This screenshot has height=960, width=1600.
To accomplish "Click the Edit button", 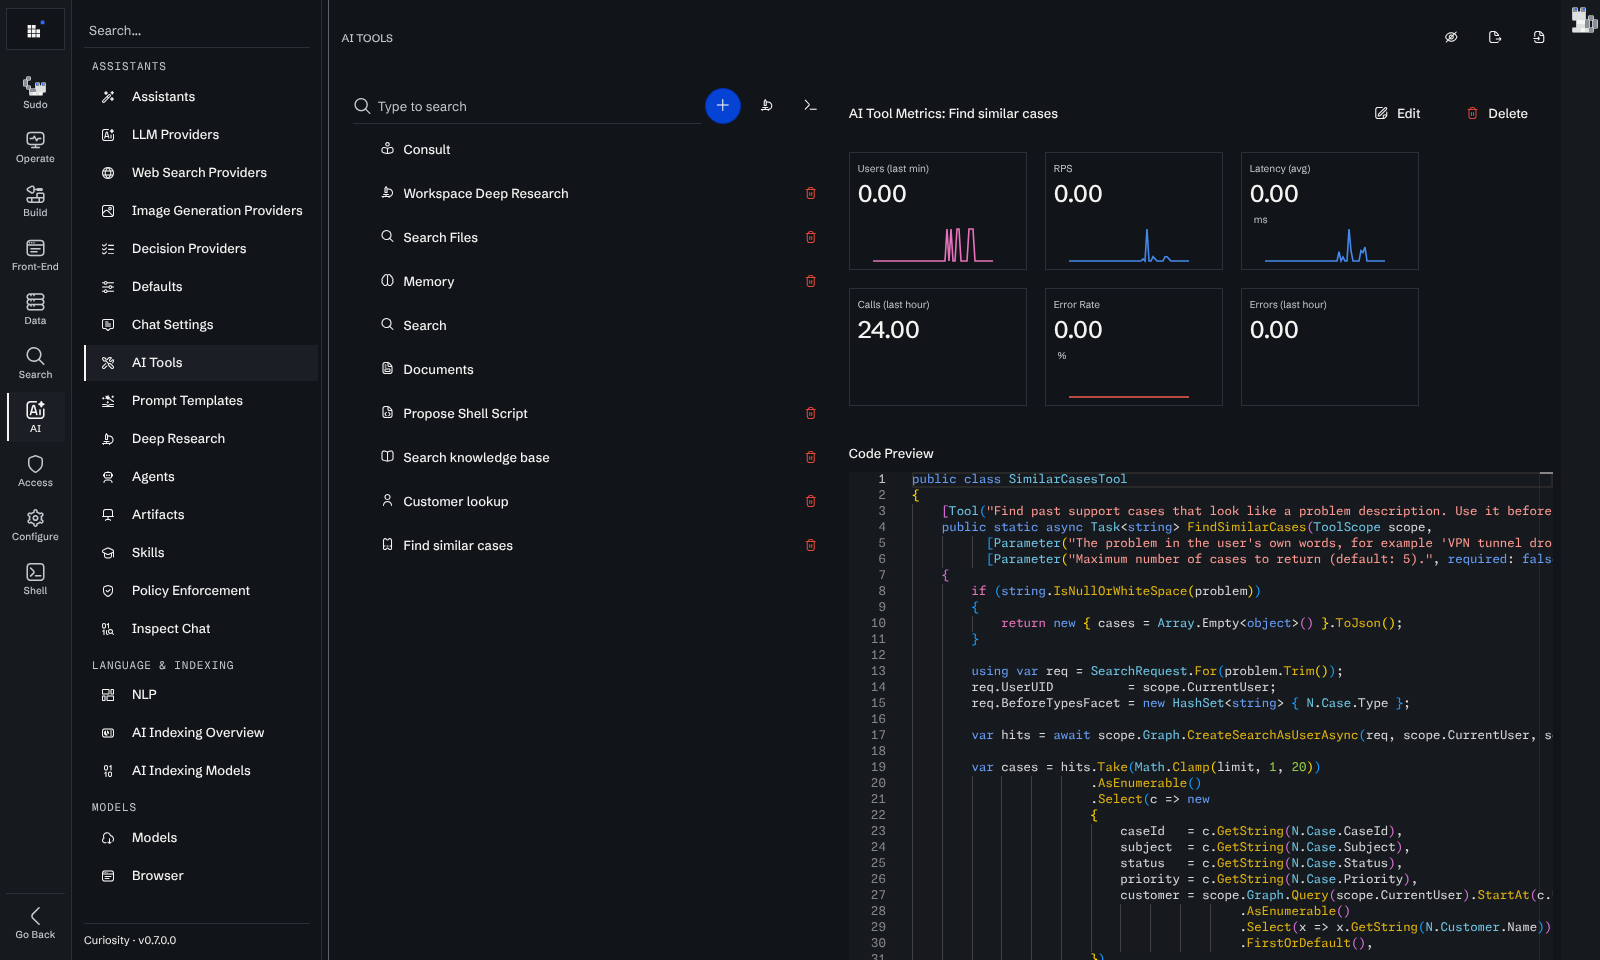I will point(1398,113).
